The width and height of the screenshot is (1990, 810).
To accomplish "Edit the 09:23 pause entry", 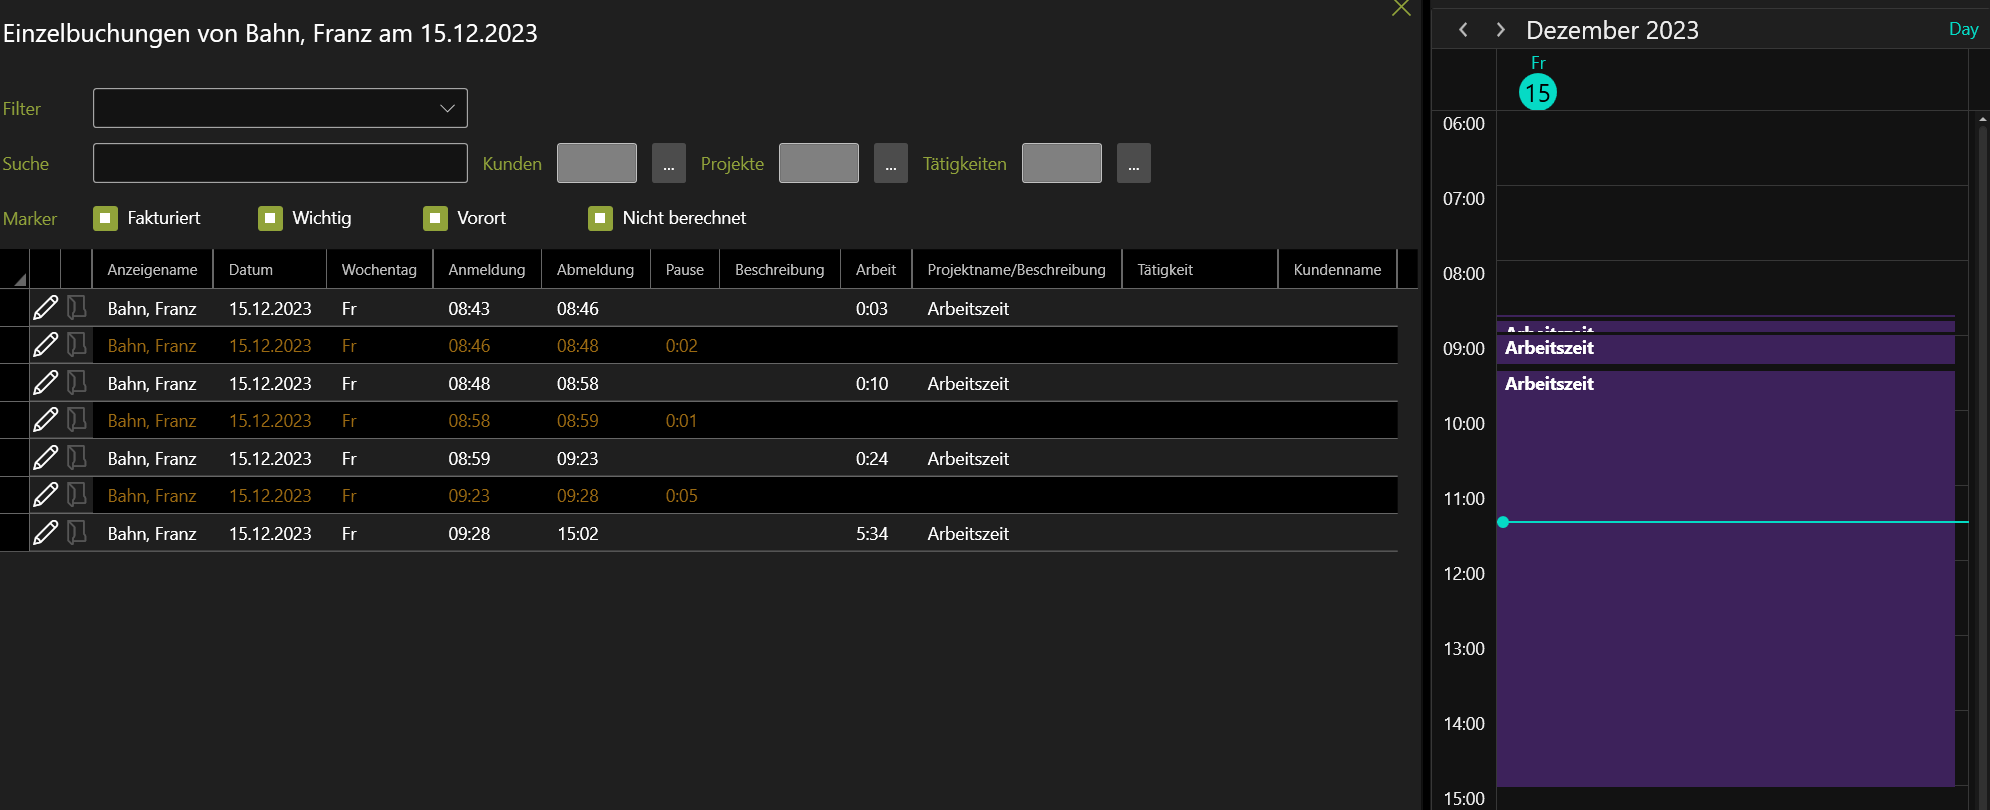I will 45,495.
